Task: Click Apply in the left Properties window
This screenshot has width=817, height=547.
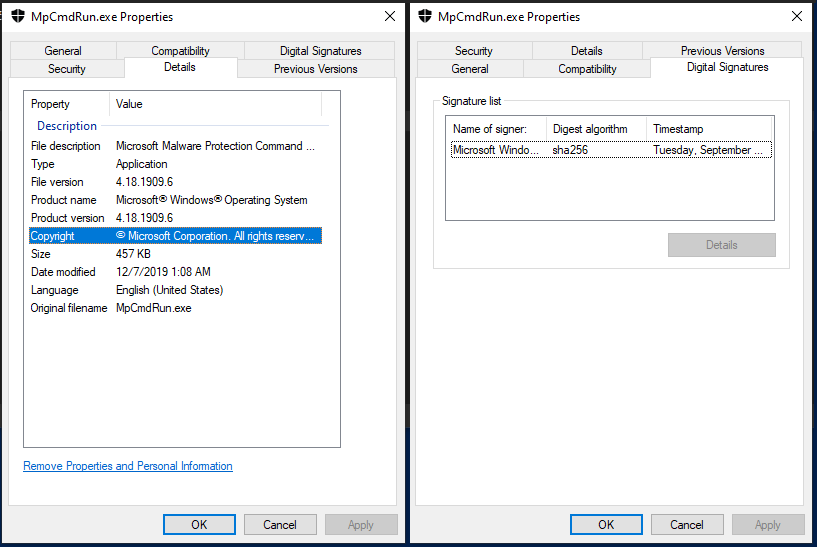Action: click(361, 524)
